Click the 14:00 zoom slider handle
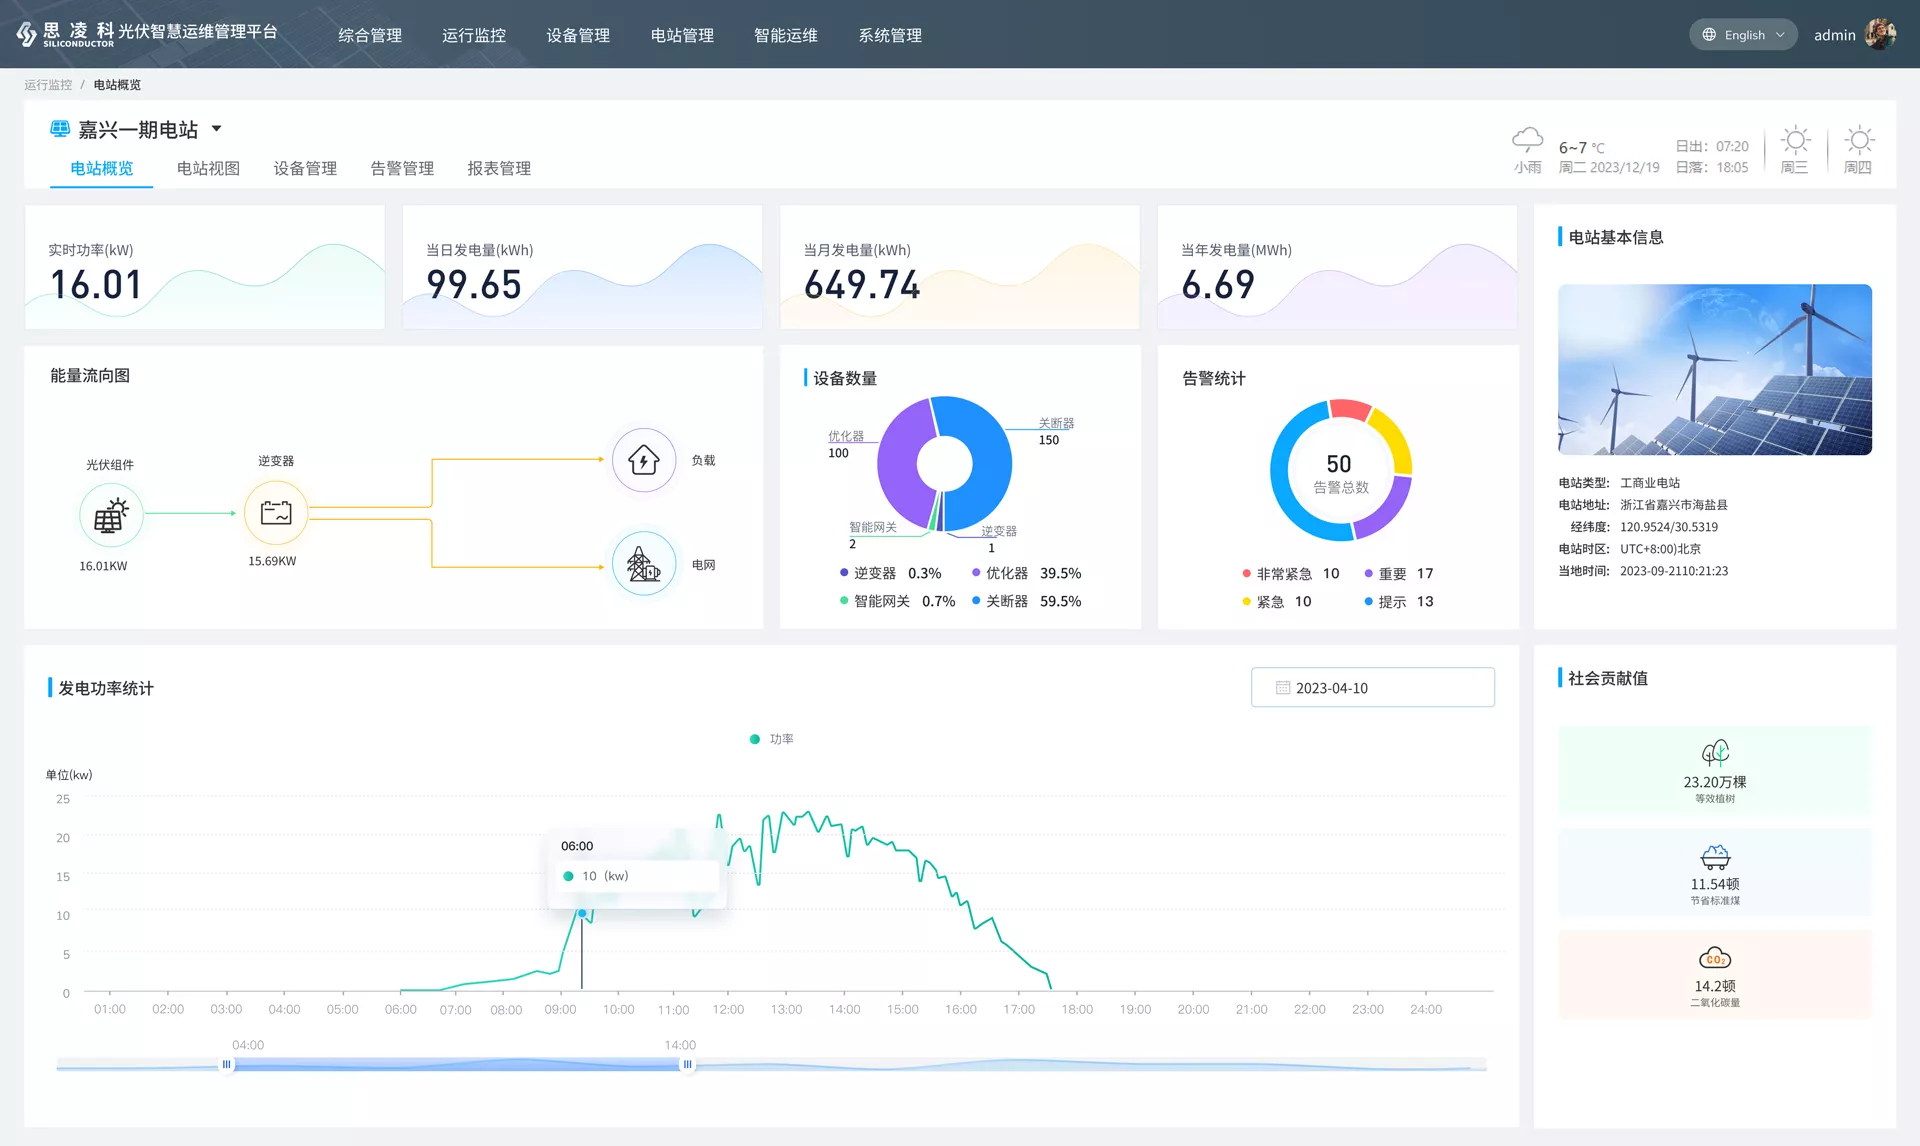This screenshot has width=1920, height=1146. (x=687, y=1065)
